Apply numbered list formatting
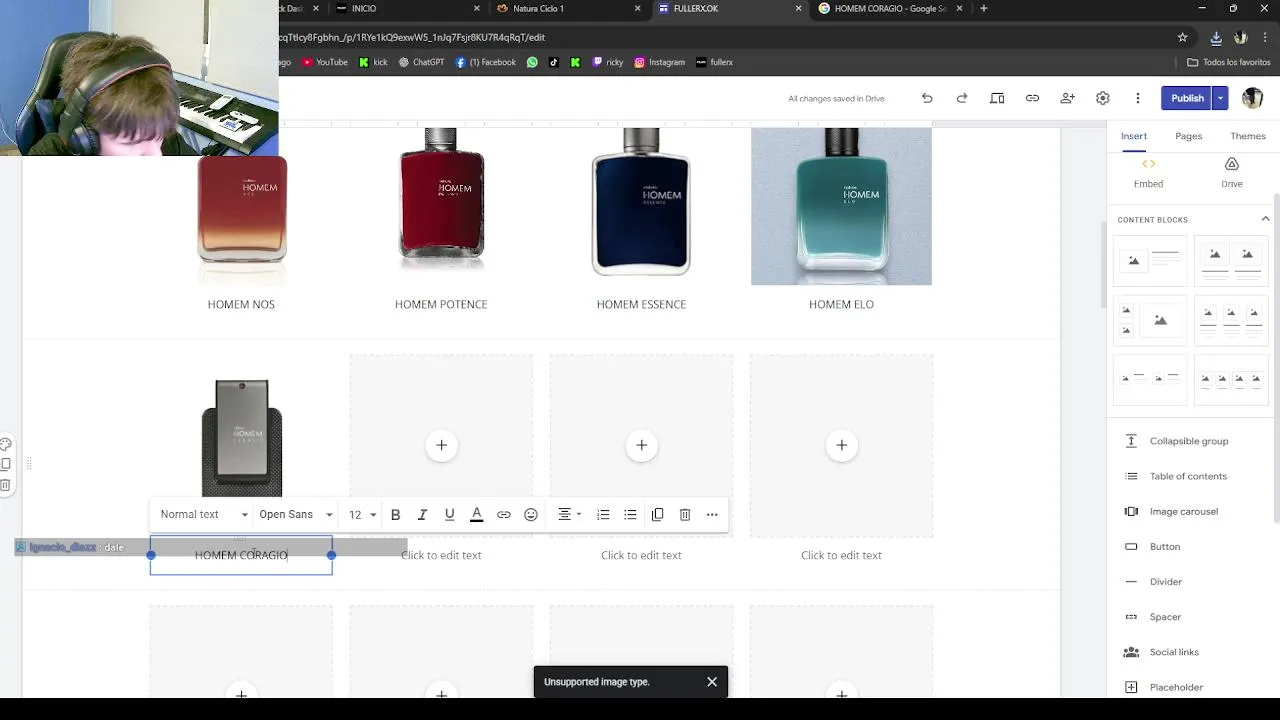The width and height of the screenshot is (1280, 720). tap(603, 514)
